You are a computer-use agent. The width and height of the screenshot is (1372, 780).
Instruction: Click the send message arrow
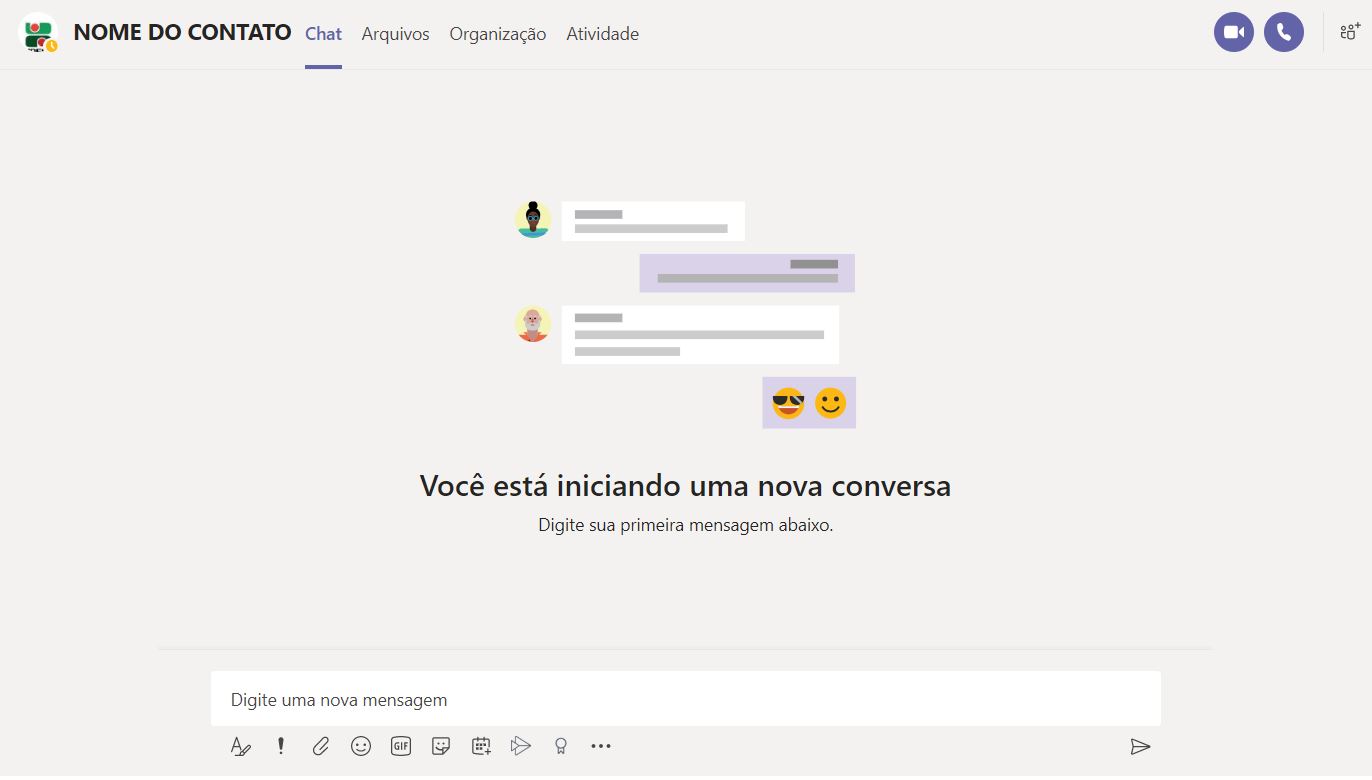pos(1140,746)
